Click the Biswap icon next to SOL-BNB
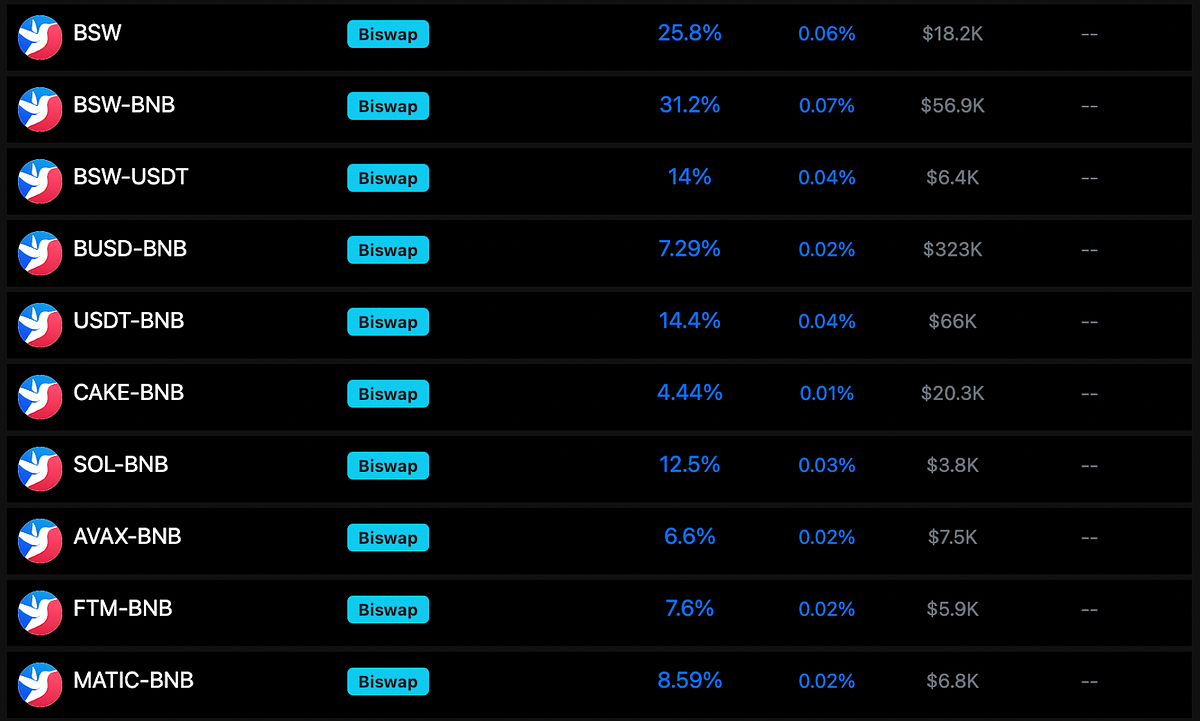This screenshot has width=1200, height=721. 40,469
